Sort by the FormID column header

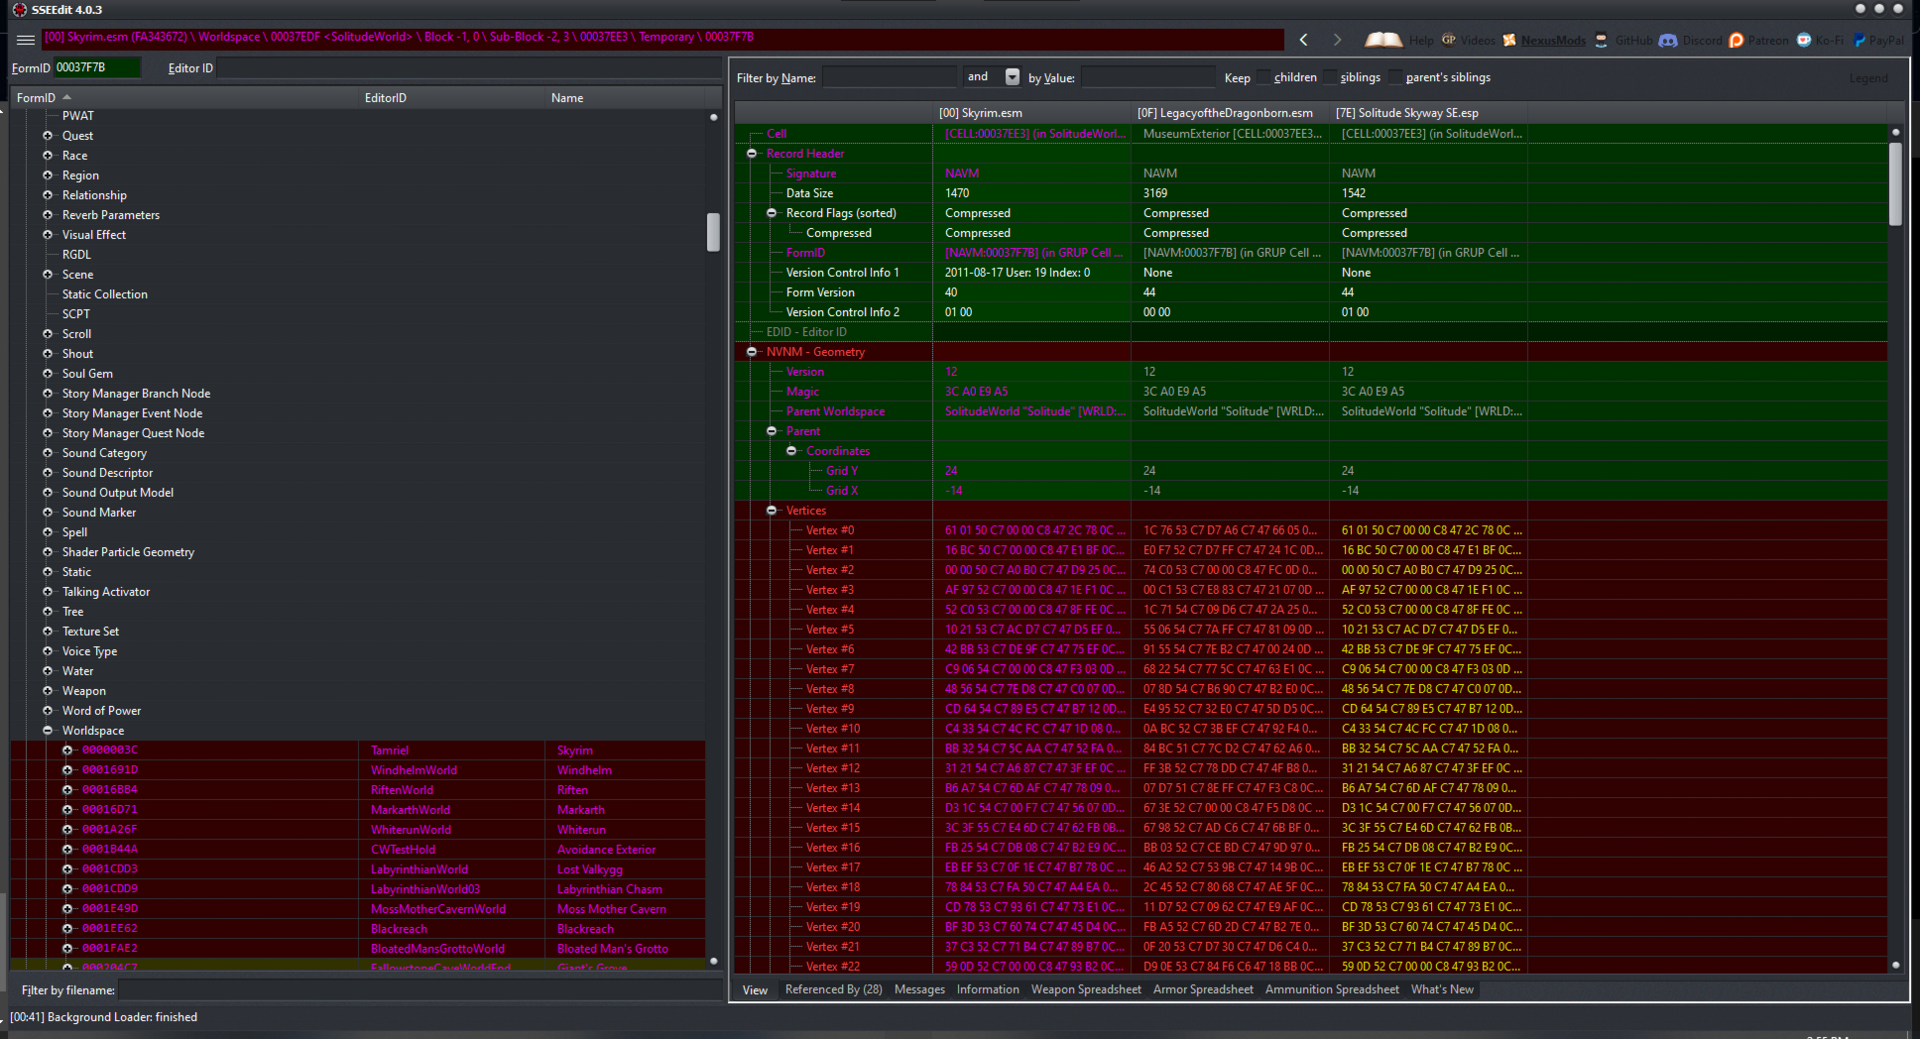click(186, 98)
